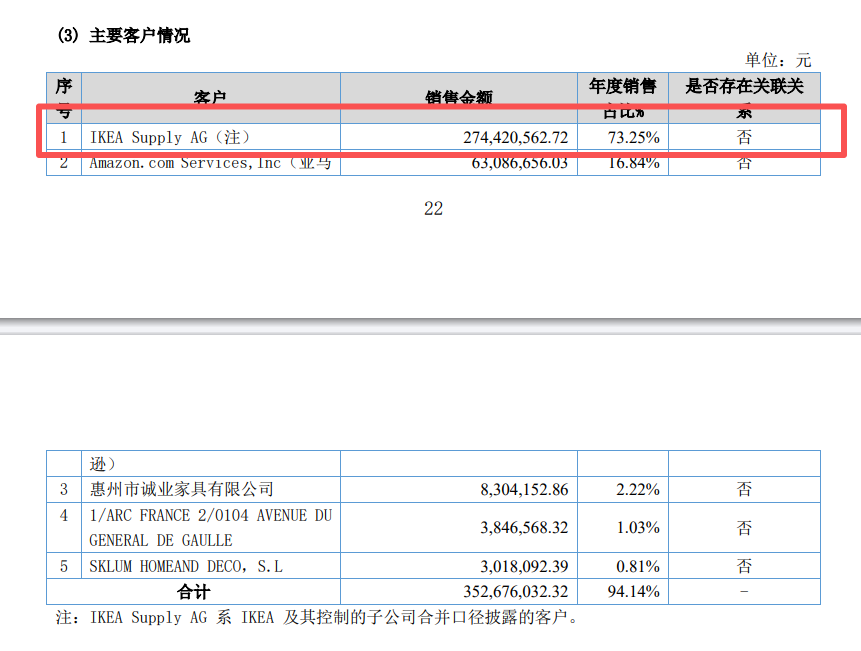Viewport: 861px width, 651px height.
Task: Select total amount 352,676,032.32
Action: [515, 592]
